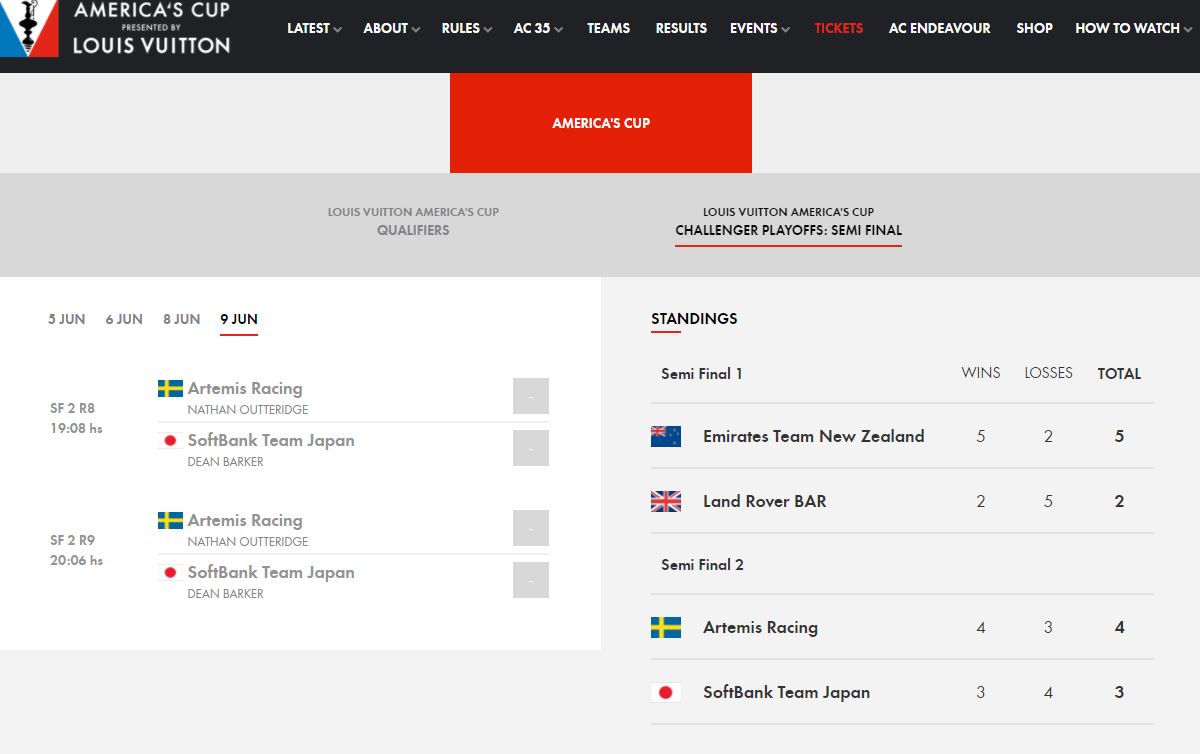Click the New Zealand flag in standings
This screenshot has height=754, width=1200.
click(666, 436)
